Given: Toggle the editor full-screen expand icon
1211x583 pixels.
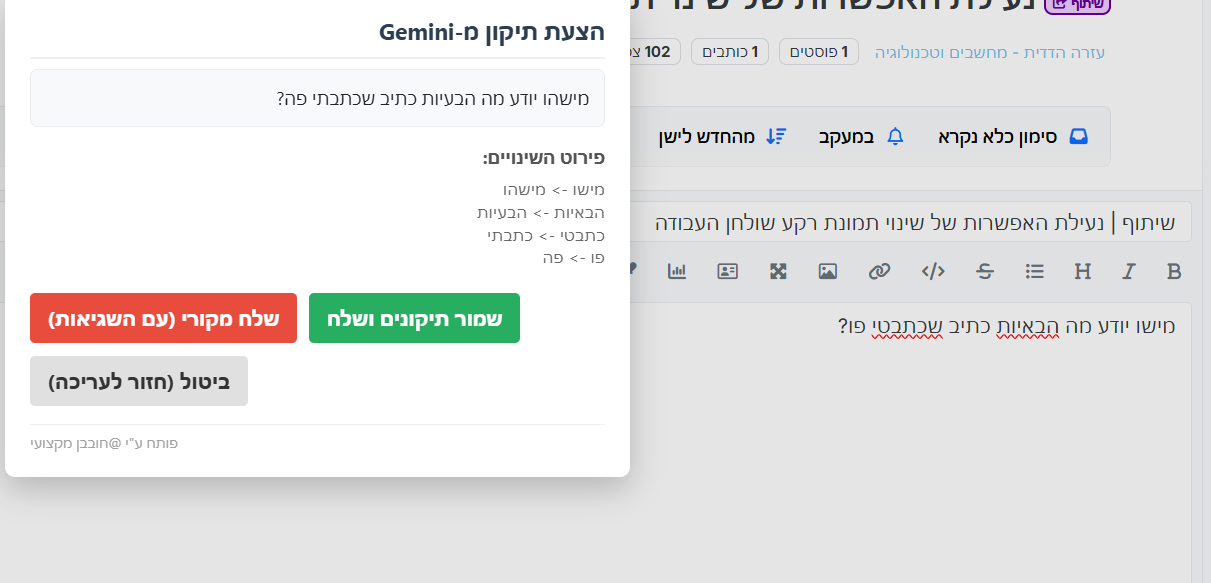Looking at the screenshot, I should click(778, 271).
